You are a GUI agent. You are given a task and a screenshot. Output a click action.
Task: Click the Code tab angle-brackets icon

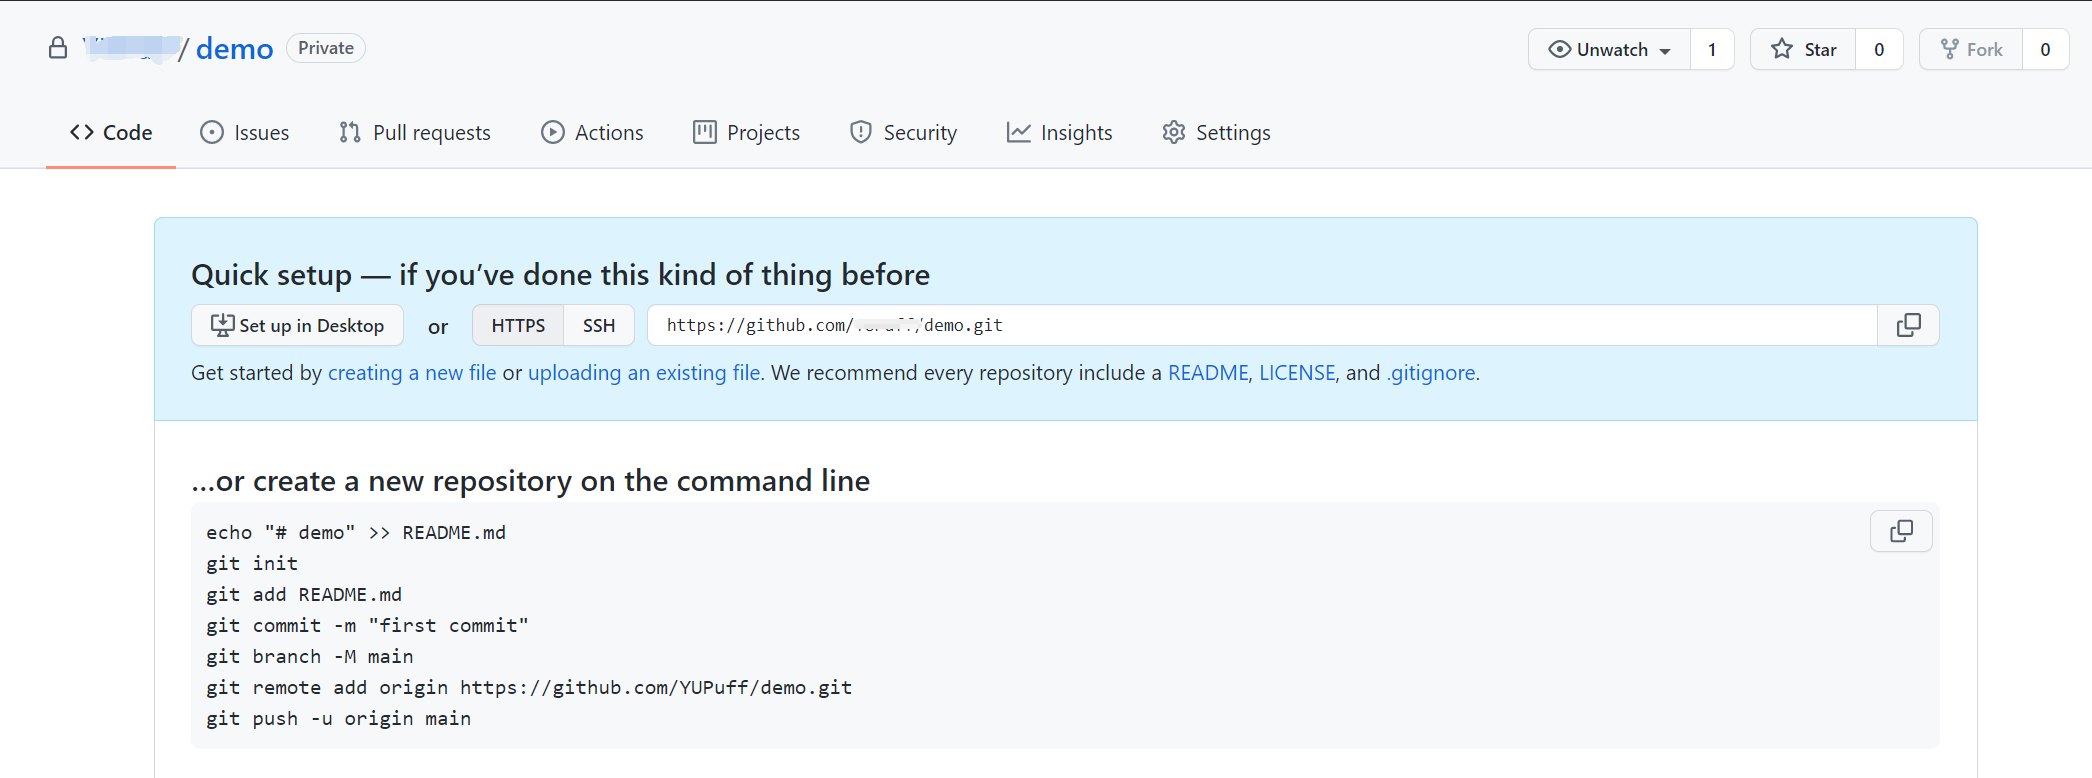click(82, 132)
